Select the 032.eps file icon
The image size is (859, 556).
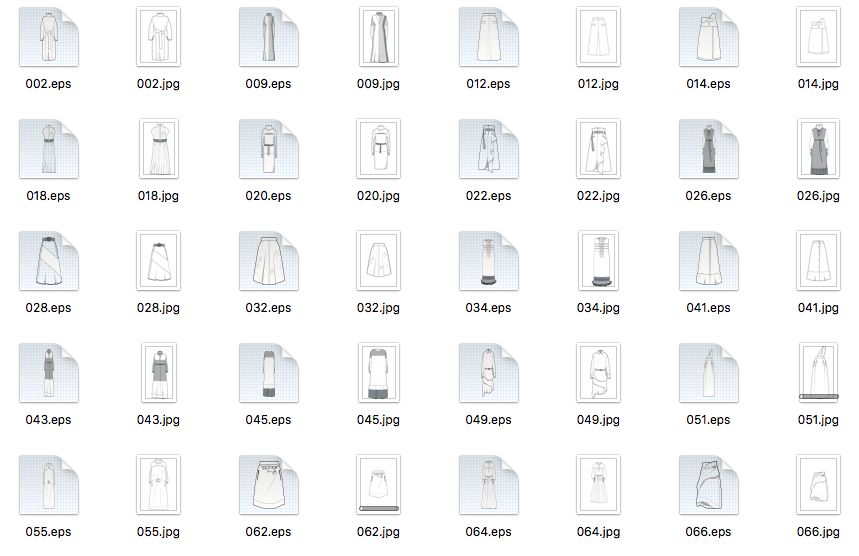tap(269, 261)
